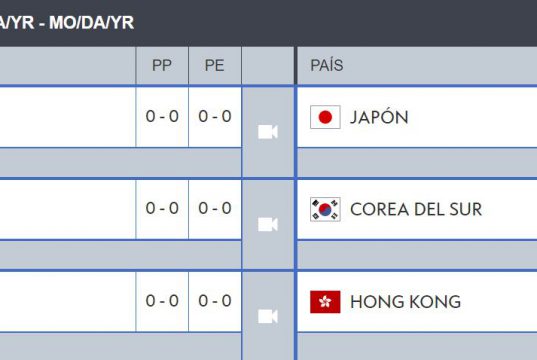Viewport: 537px width, 360px height.
Task: Click the Japan flag icon
Action: 325,117
